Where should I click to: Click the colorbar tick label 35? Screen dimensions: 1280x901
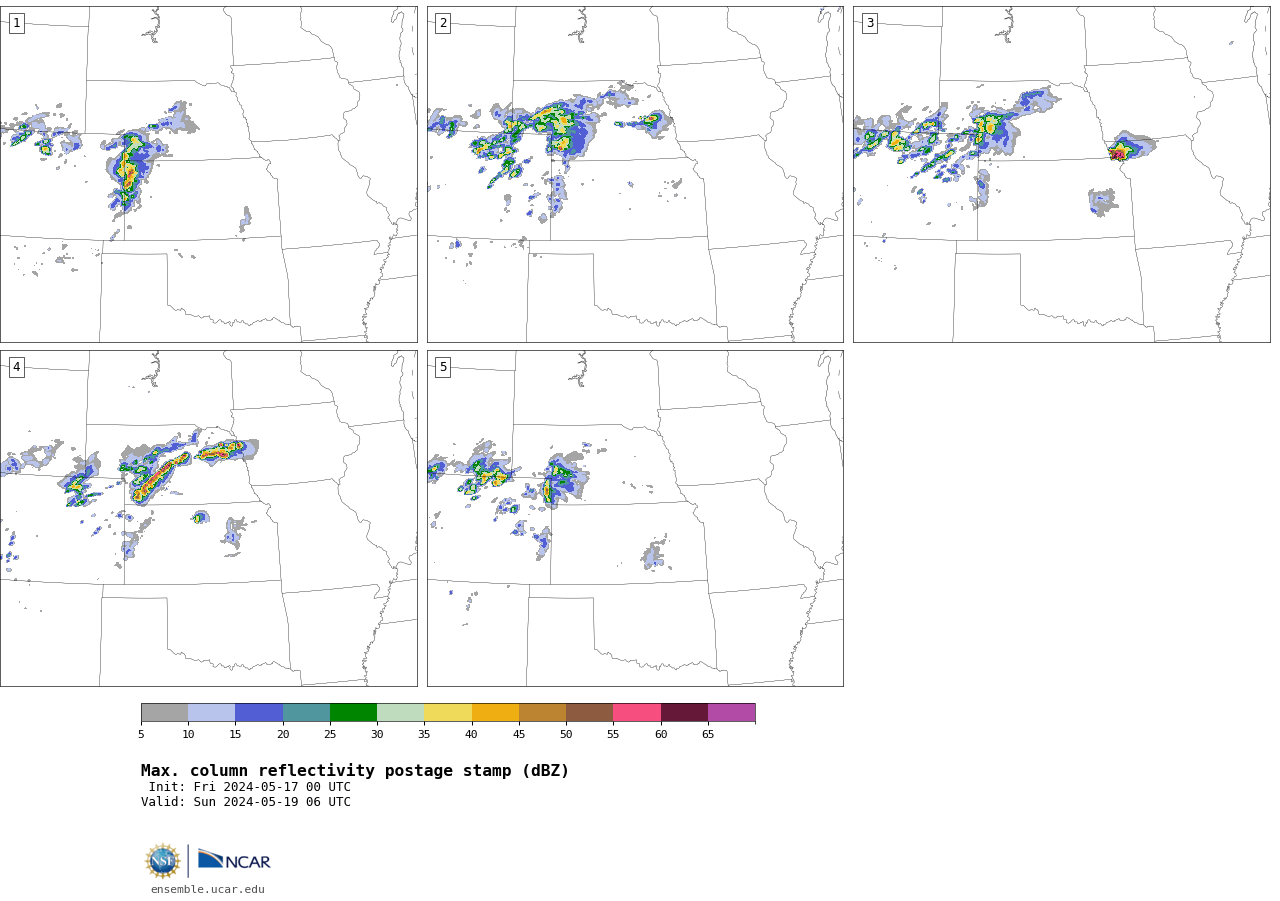pos(424,734)
